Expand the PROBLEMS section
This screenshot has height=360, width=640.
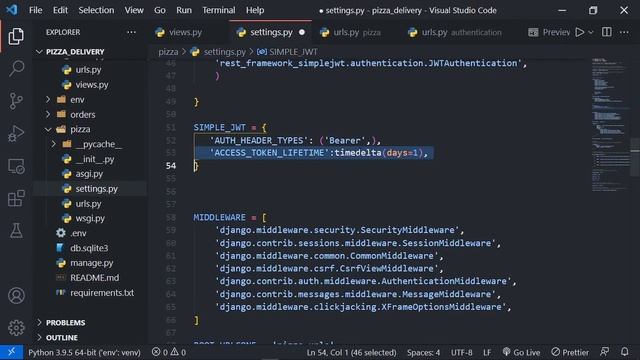pyautogui.click(x=65, y=323)
